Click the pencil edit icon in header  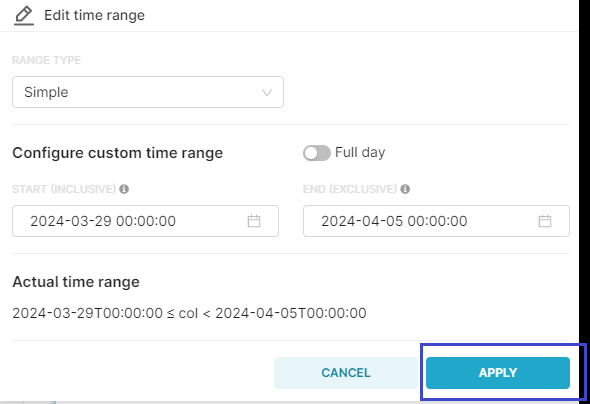pyautogui.click(x=24, y=16)
